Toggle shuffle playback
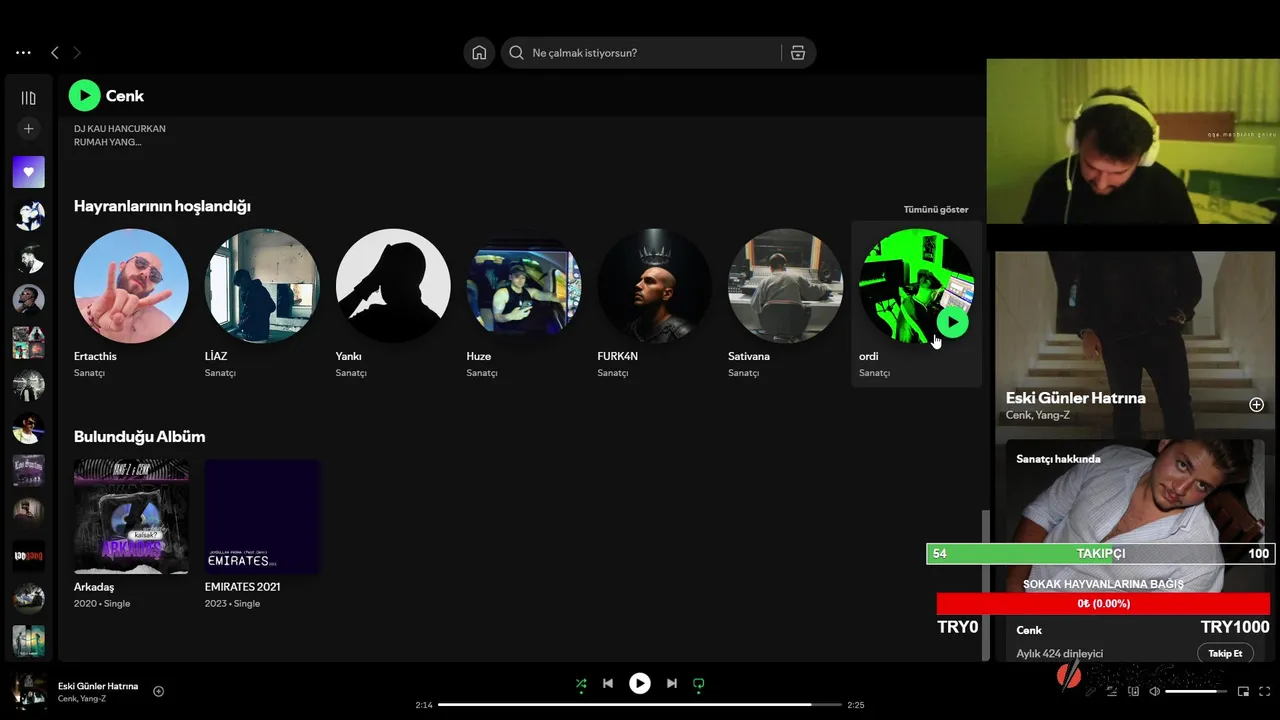 click(581, 684)
